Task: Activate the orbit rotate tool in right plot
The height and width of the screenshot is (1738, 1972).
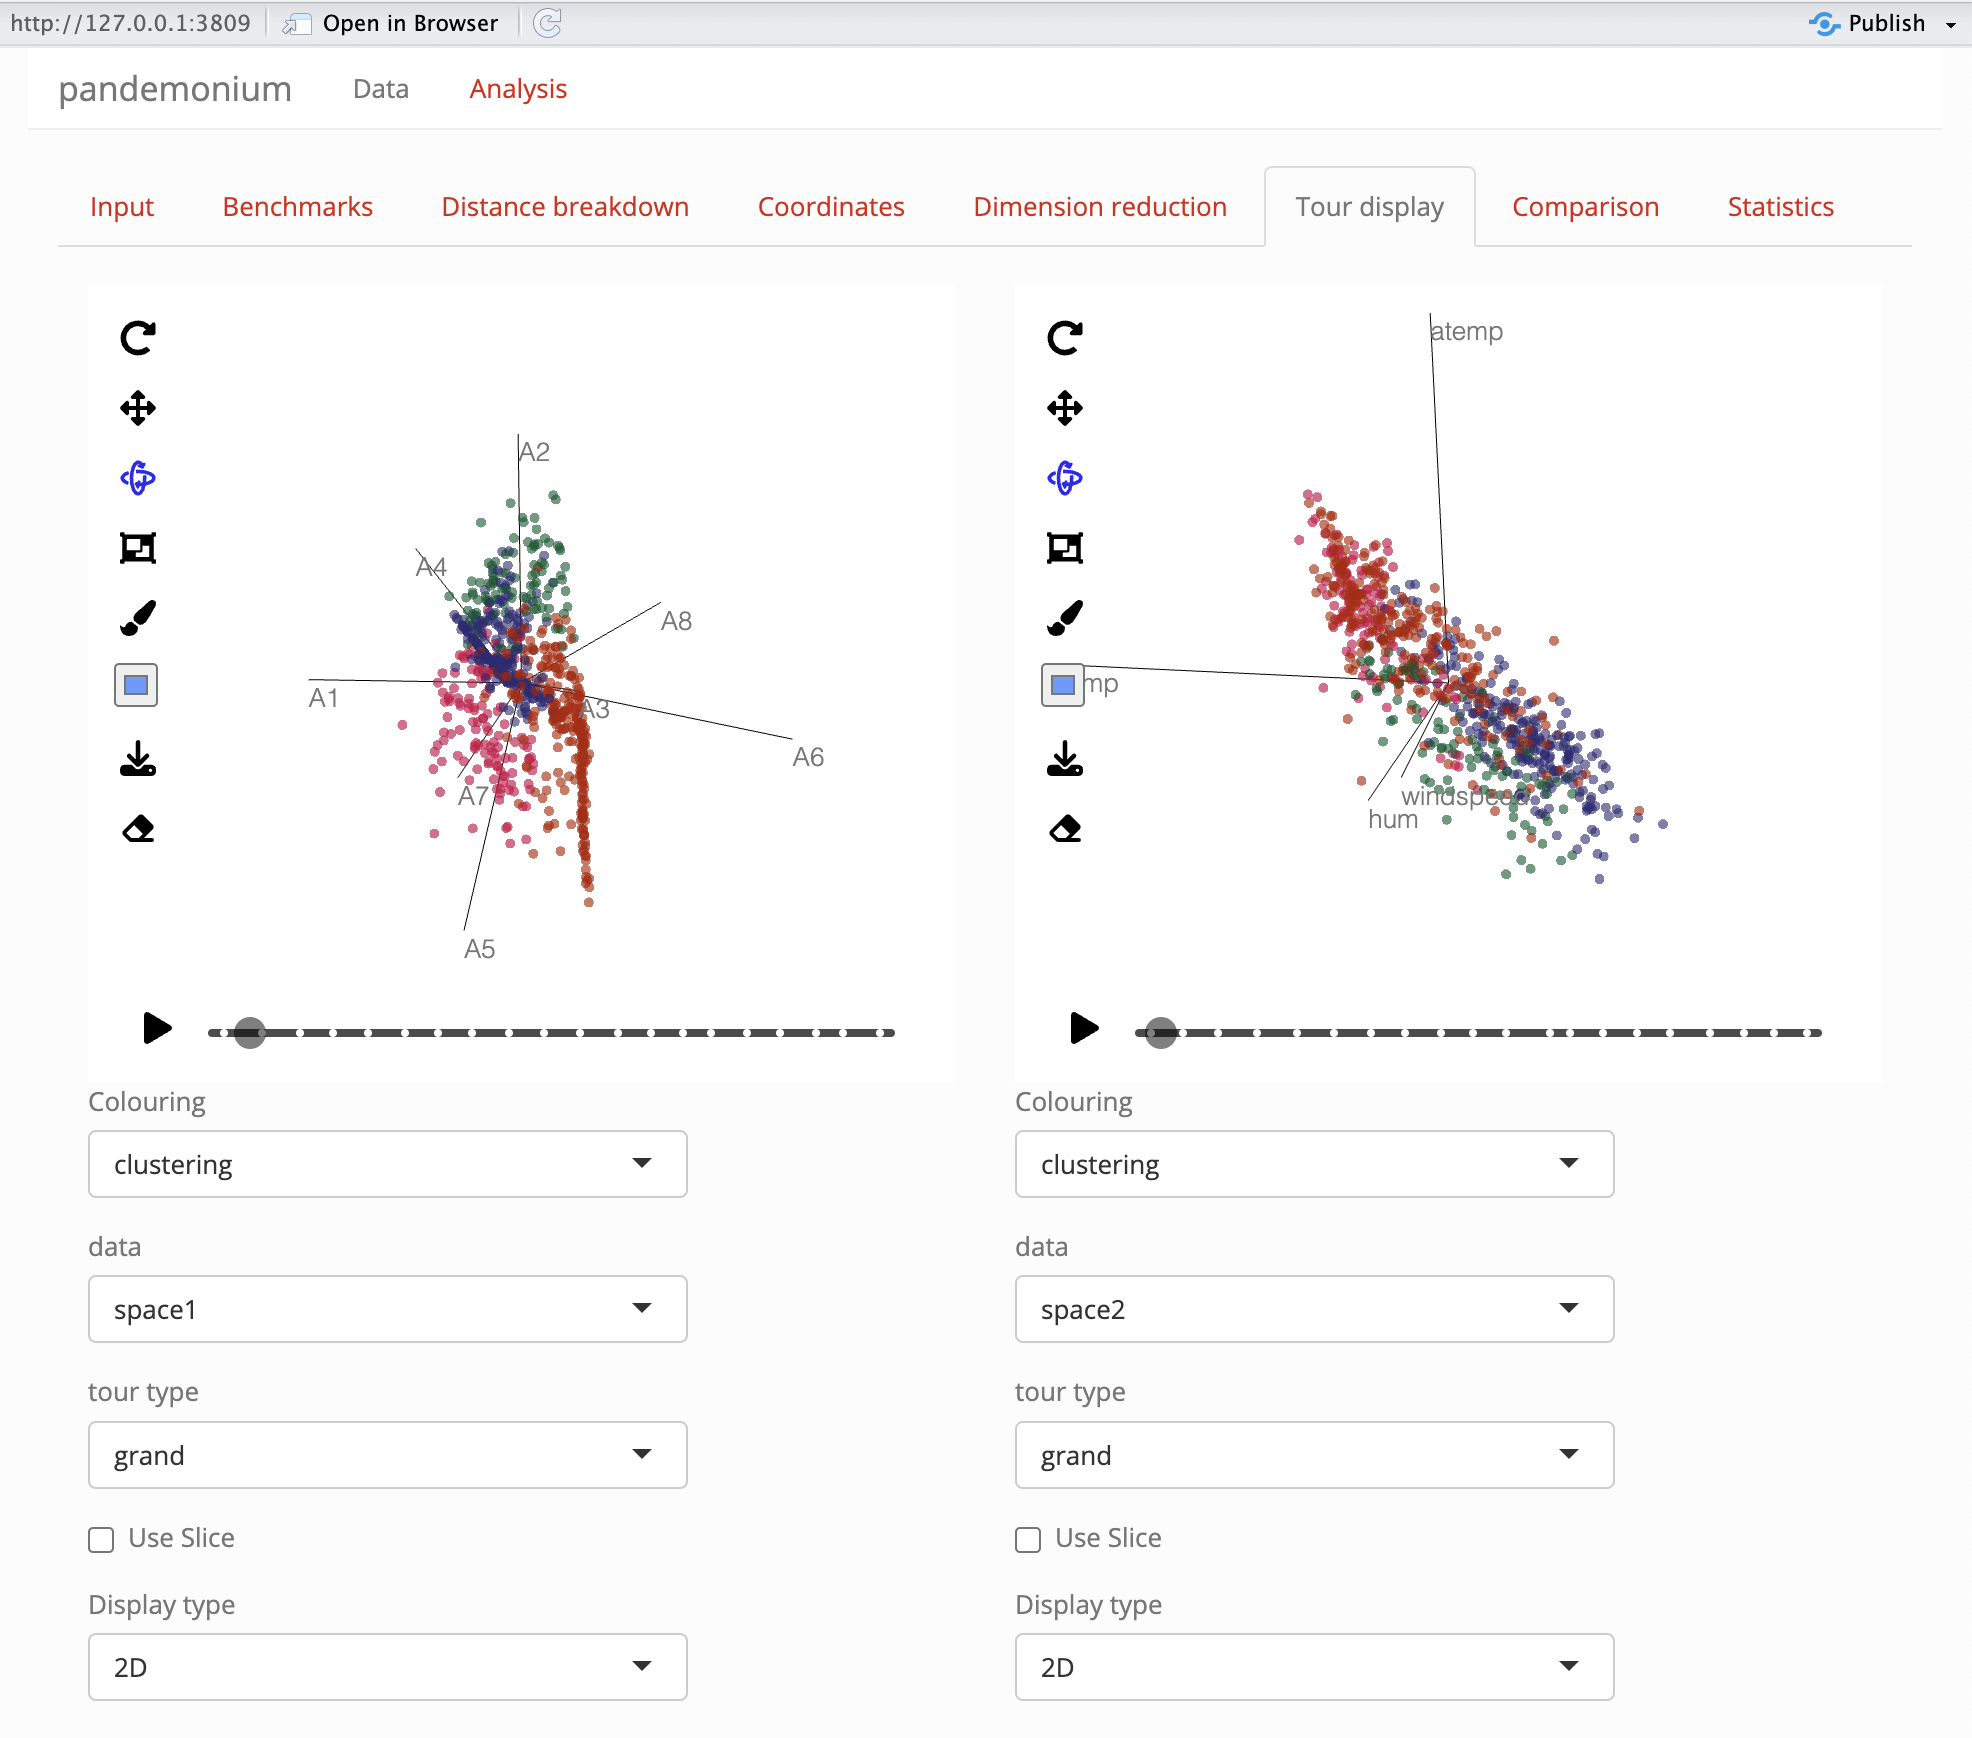Action: tap(1065, 478)
